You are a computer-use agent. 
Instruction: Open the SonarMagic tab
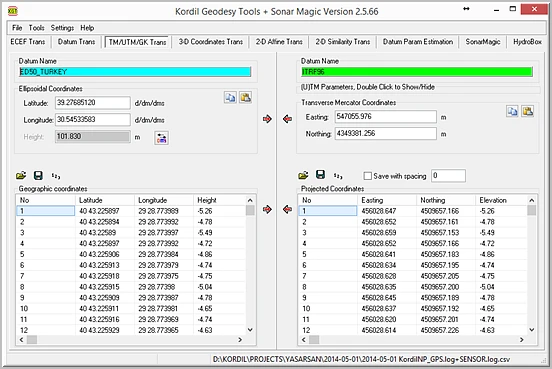click(x=483, y=42)
